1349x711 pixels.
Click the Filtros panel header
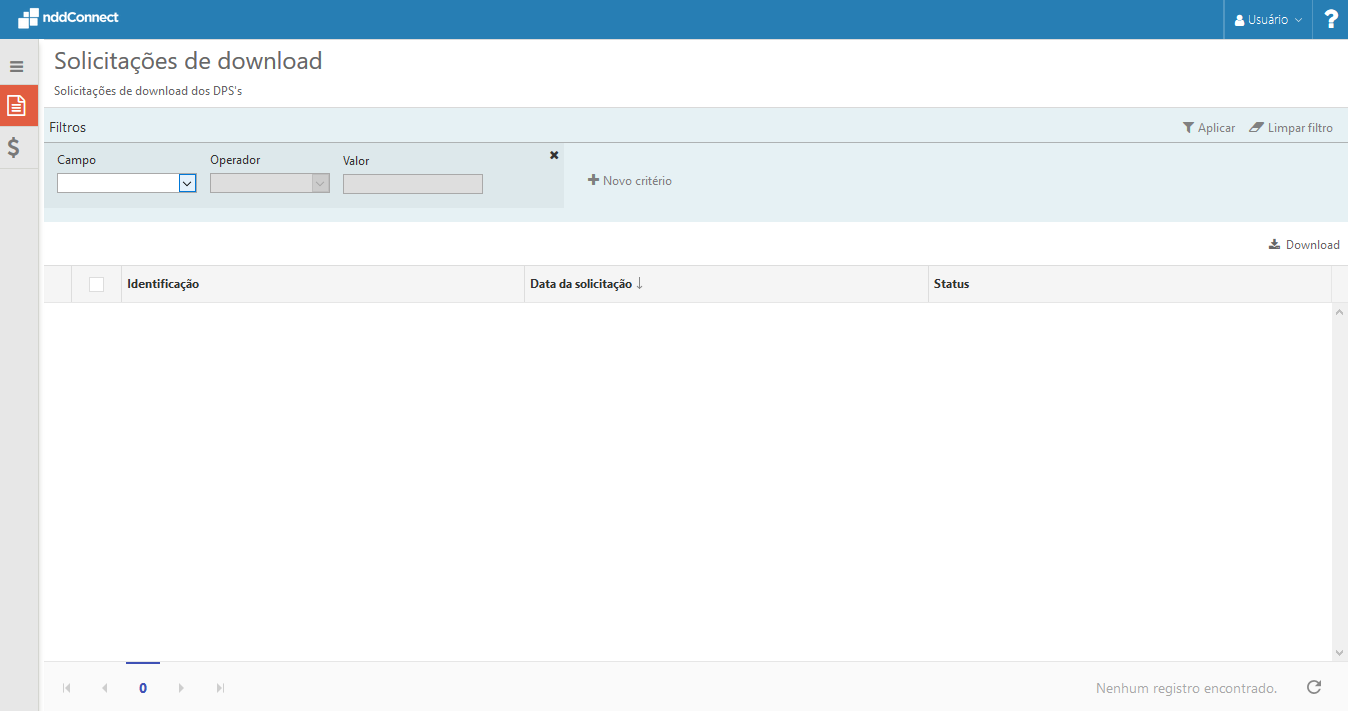click(x=68, y=127)
